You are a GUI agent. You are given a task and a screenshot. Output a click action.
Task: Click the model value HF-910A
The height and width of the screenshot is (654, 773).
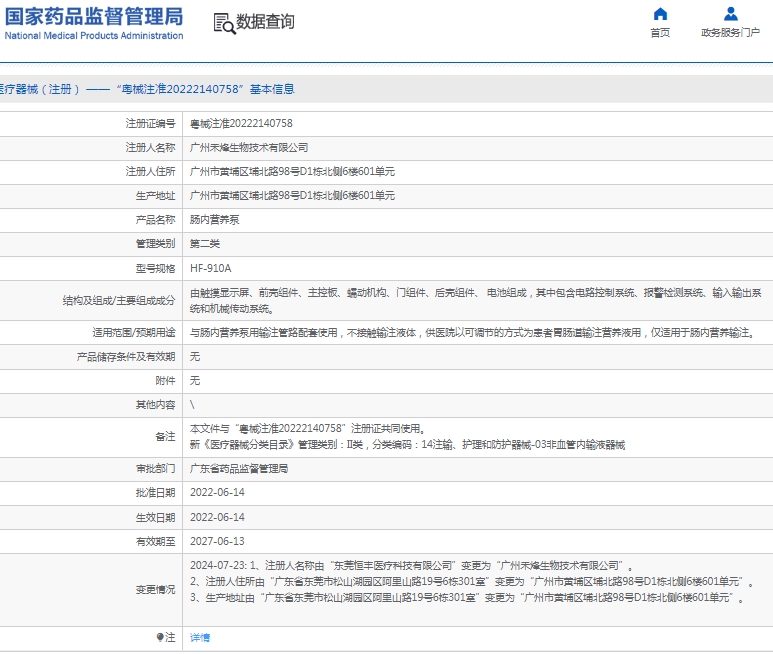click(x=210, y=268)
